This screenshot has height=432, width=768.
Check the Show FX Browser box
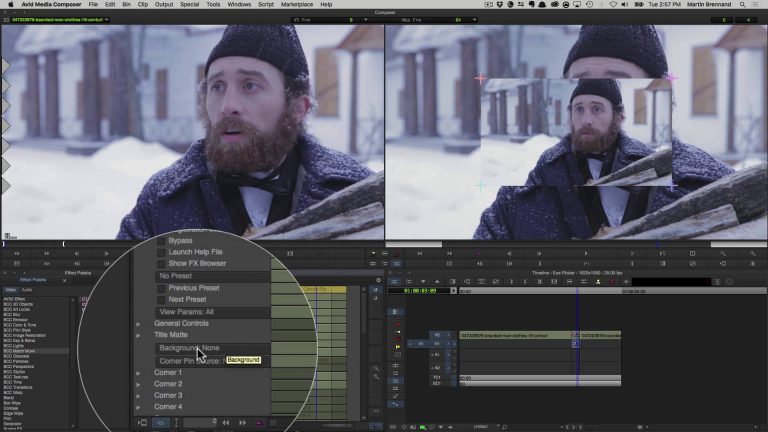161,264
